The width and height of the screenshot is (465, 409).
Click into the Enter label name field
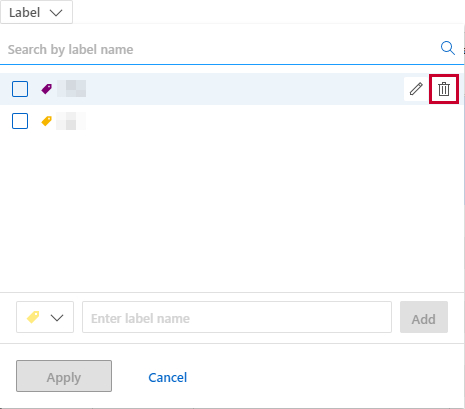pyautogui.click(x=237, y=317)
